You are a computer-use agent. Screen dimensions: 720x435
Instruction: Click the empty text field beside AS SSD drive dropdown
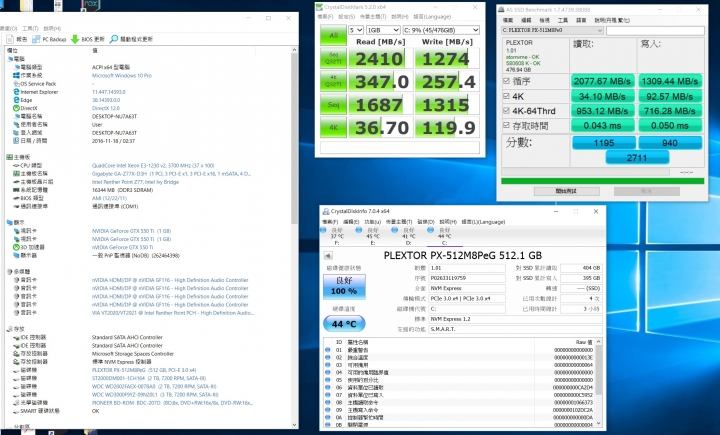655,31
